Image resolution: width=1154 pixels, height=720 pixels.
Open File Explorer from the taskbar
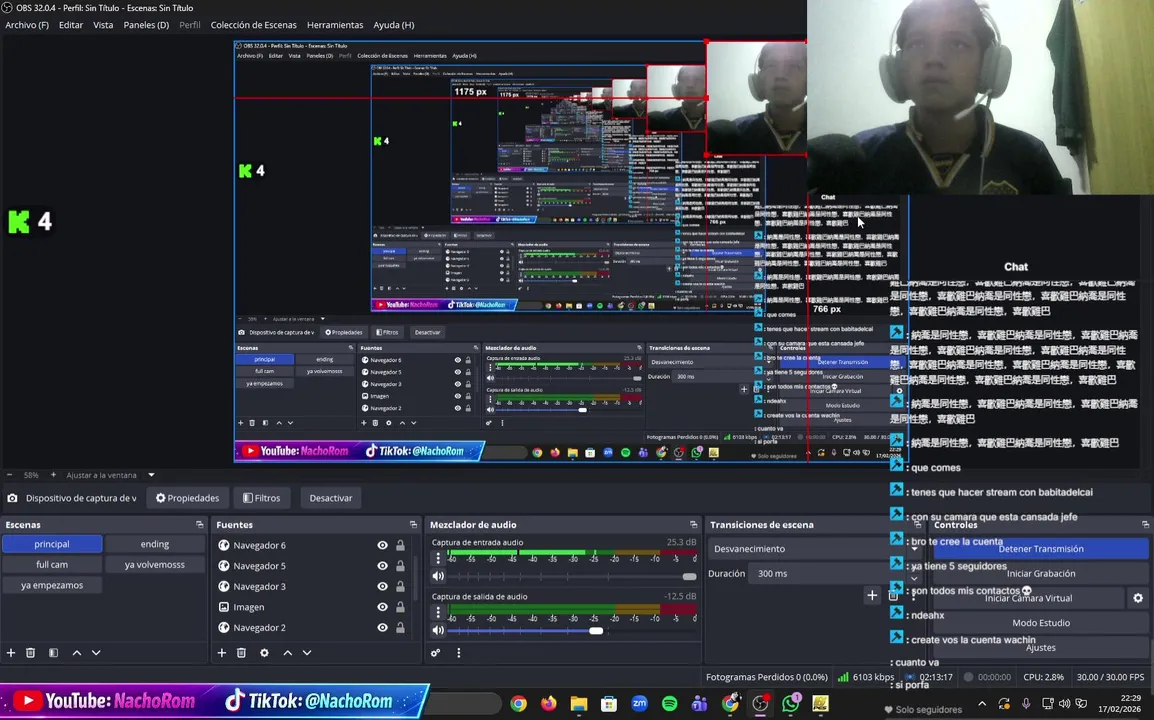pyautogui.click(x=579, y=704)
